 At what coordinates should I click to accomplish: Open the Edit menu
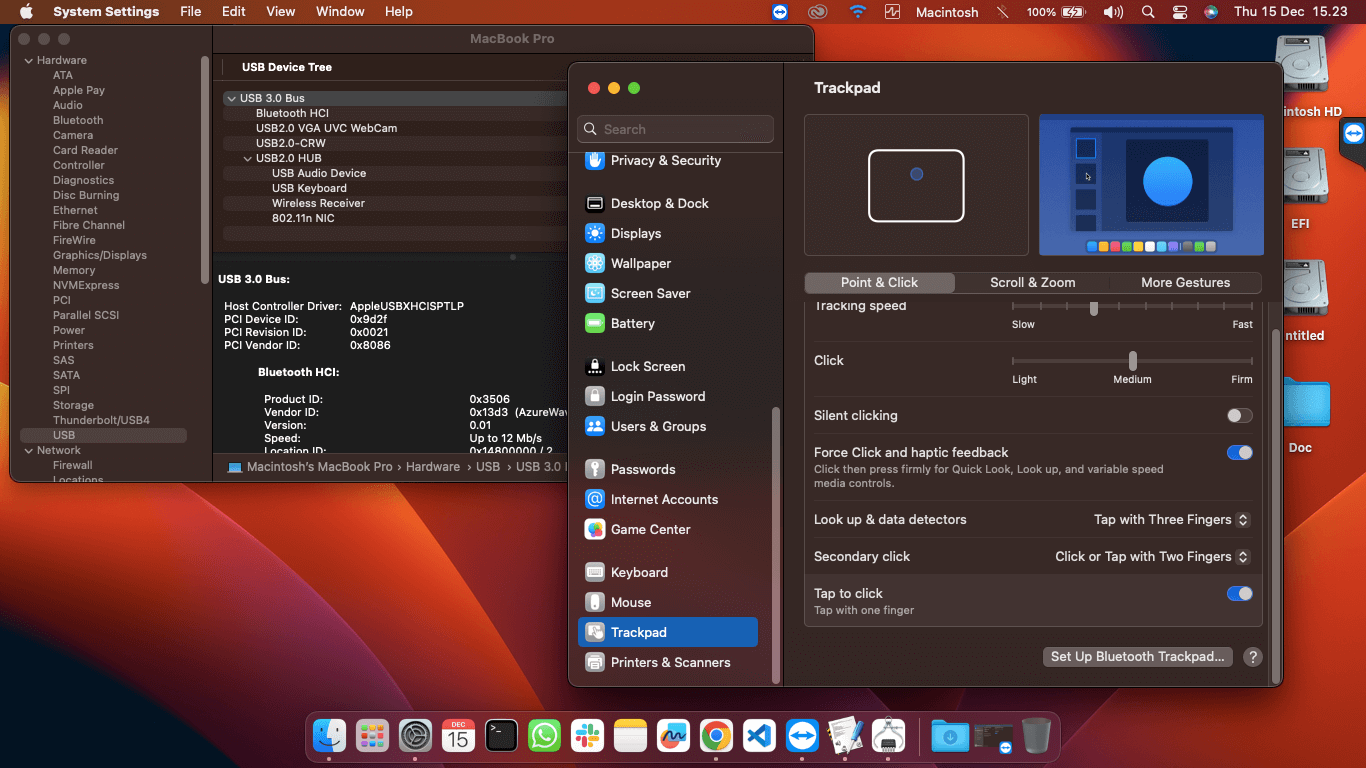(x=233, y=12)
